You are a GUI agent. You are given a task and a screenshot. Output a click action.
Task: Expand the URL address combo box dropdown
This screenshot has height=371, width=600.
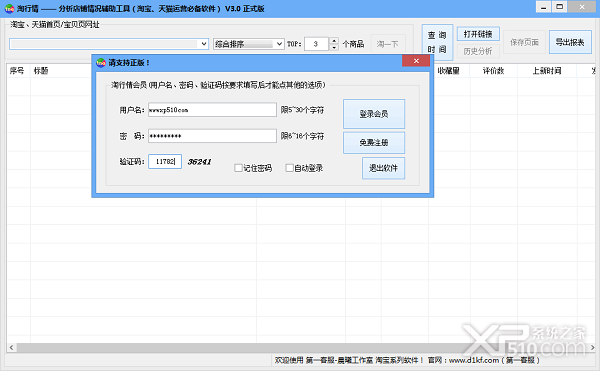[x=204, y=44]
